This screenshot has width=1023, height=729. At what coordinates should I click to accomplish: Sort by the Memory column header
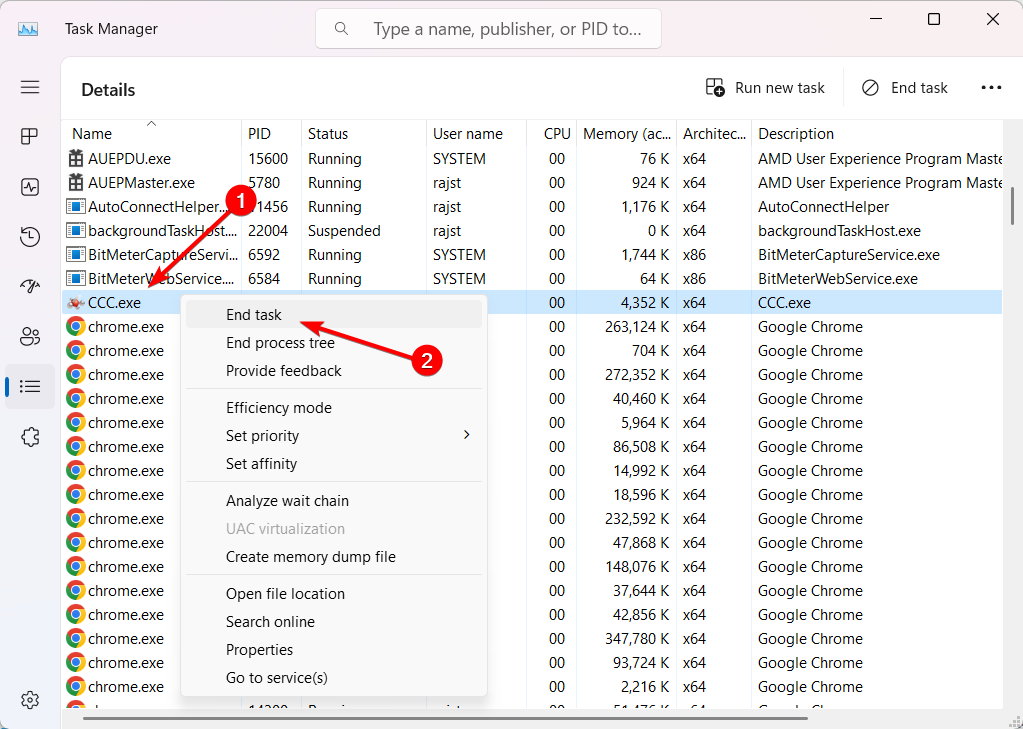point(627,133)
